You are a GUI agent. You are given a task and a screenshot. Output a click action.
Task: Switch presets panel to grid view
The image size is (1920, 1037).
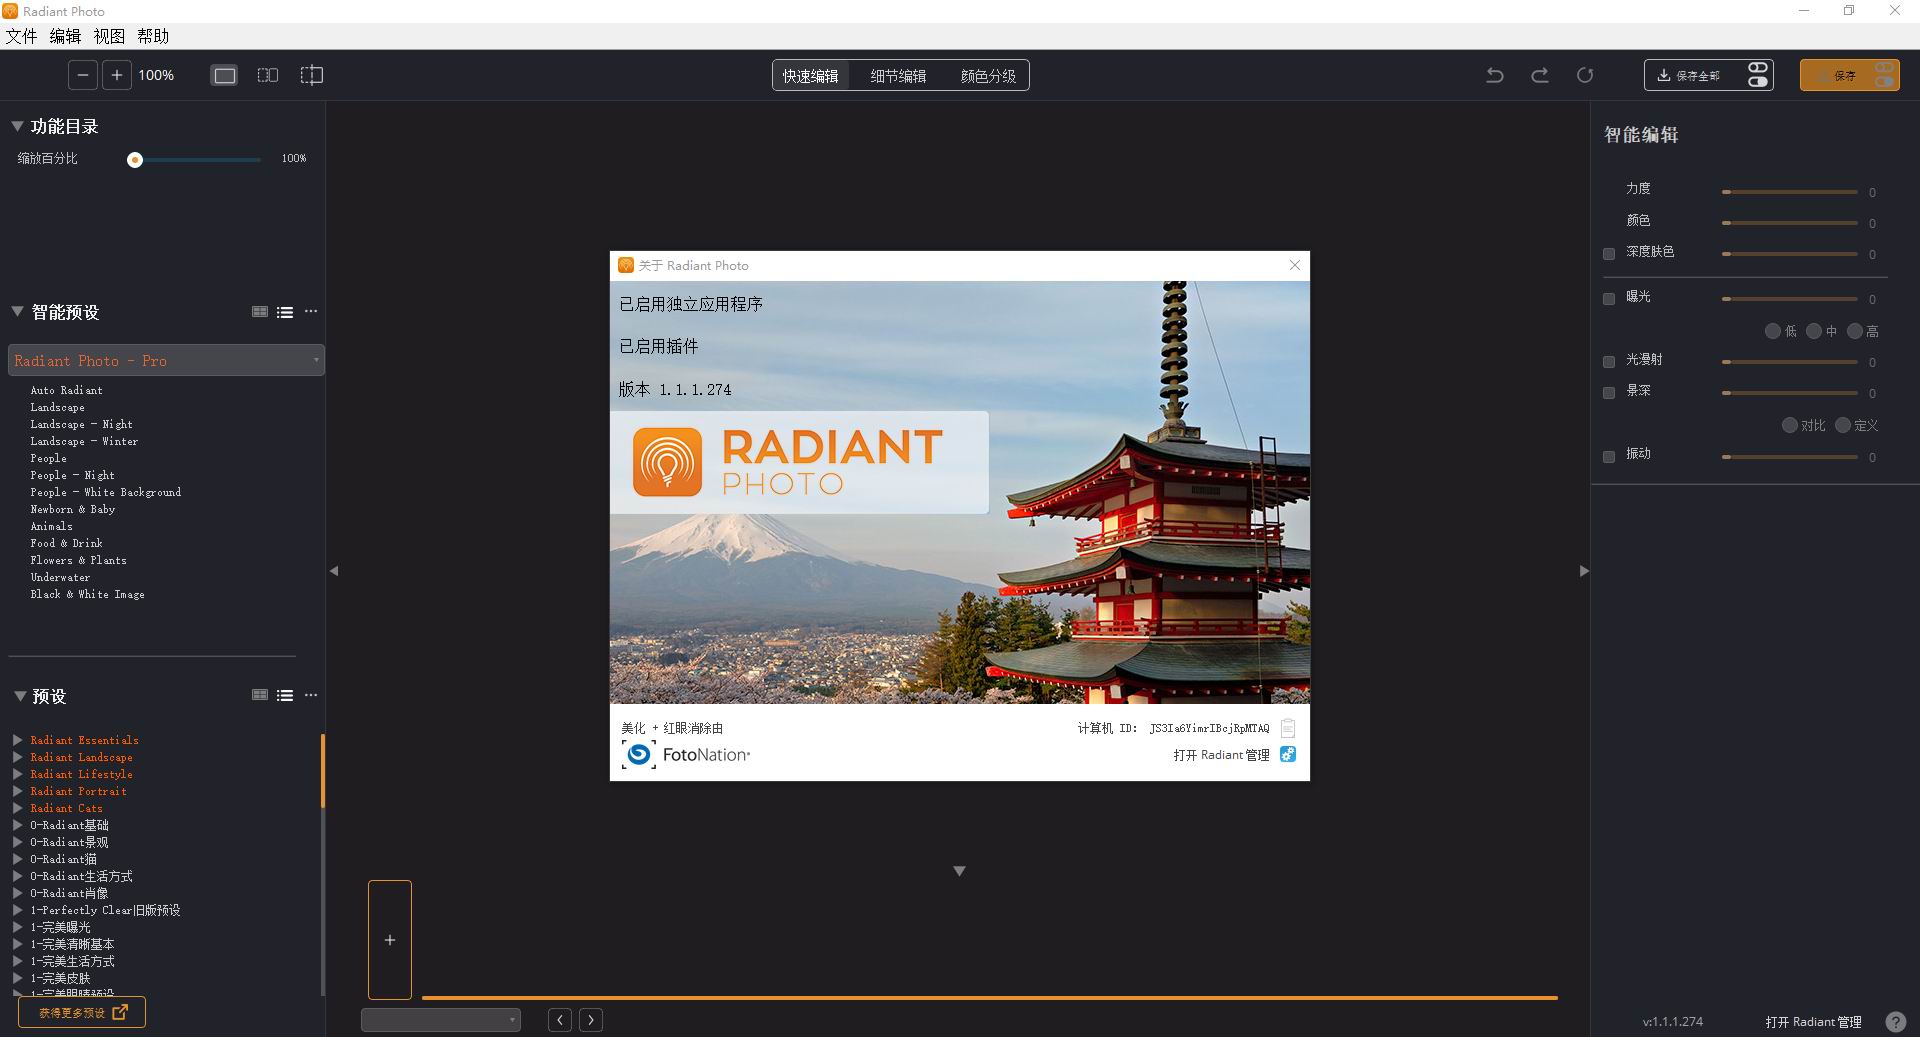(x=260, y=695)
